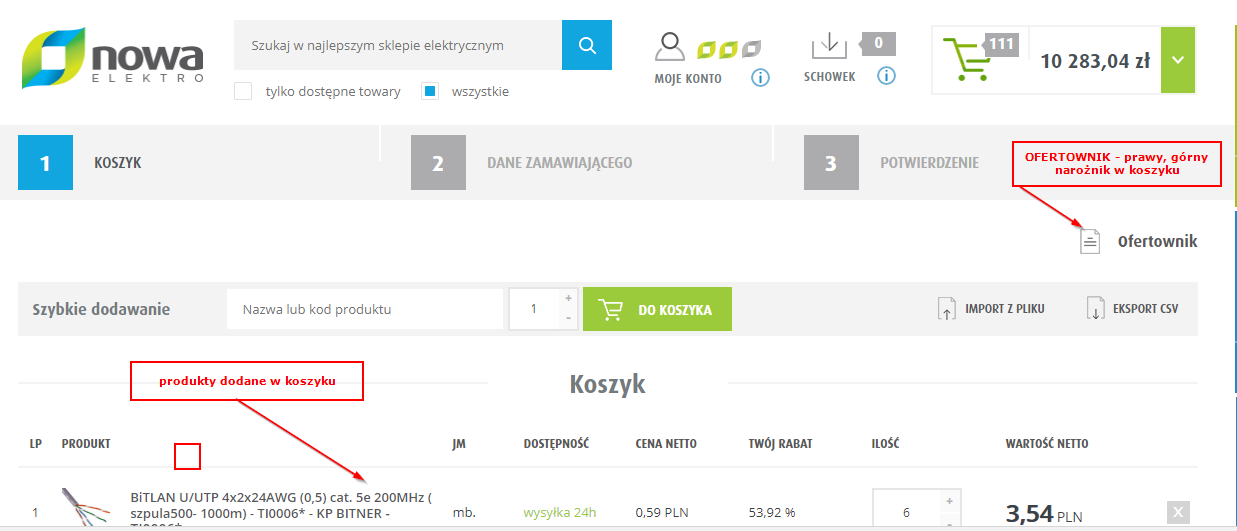Click quantity field showing 6
This screenshot has width=1237, height=531.
906,511
